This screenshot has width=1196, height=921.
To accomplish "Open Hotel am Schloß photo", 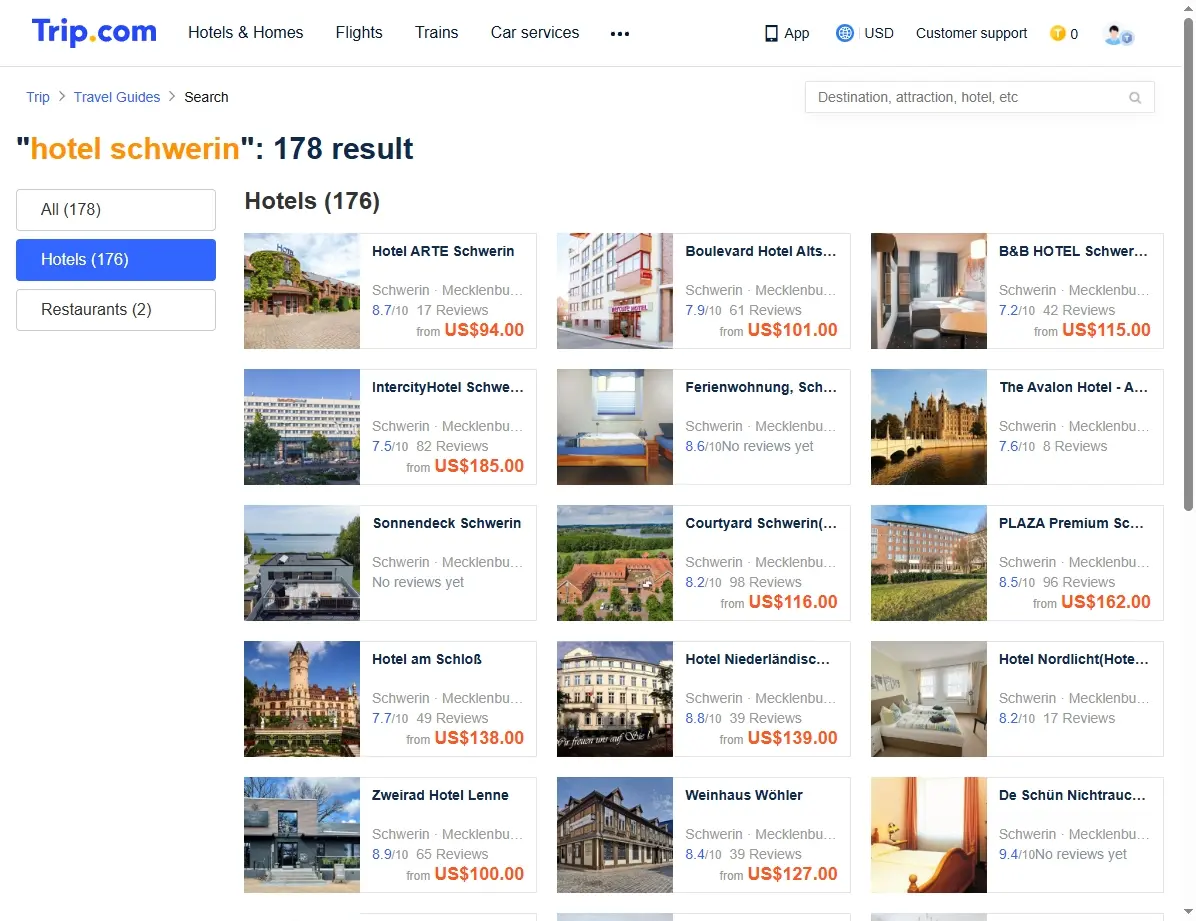I will pyautogui.click(x=302, y=698).
